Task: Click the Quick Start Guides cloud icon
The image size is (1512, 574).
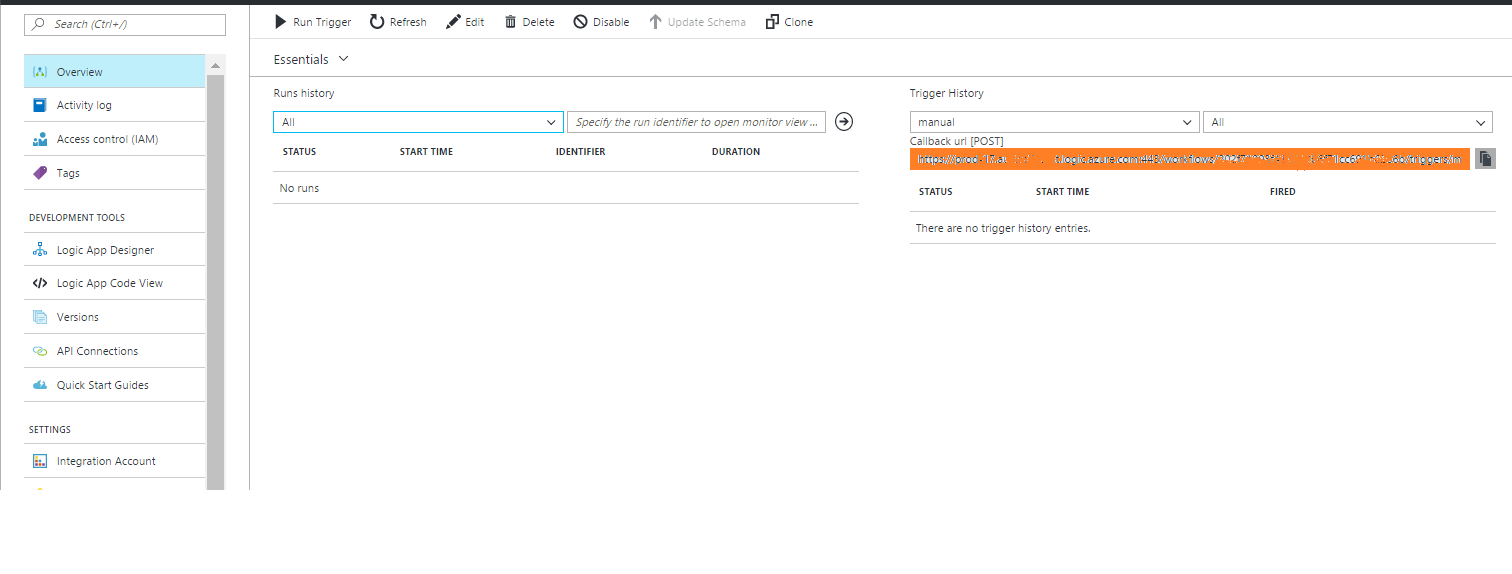Action: (x=40, y=385)
